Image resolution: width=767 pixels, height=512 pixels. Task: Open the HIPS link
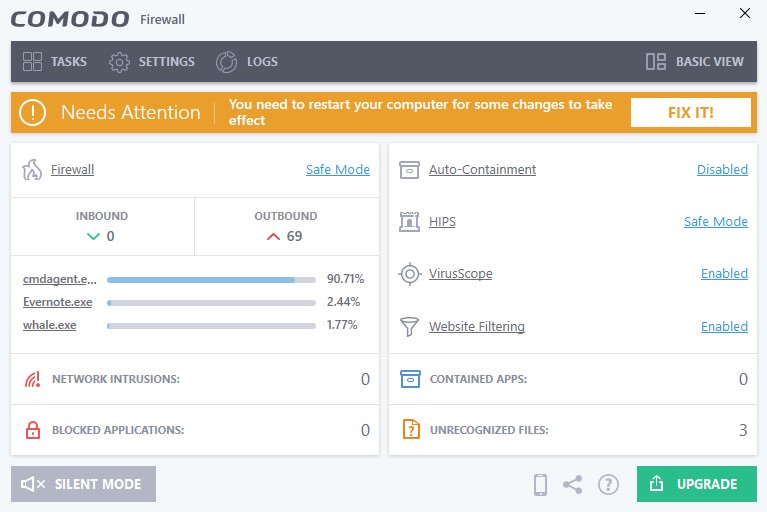point(442,222)
